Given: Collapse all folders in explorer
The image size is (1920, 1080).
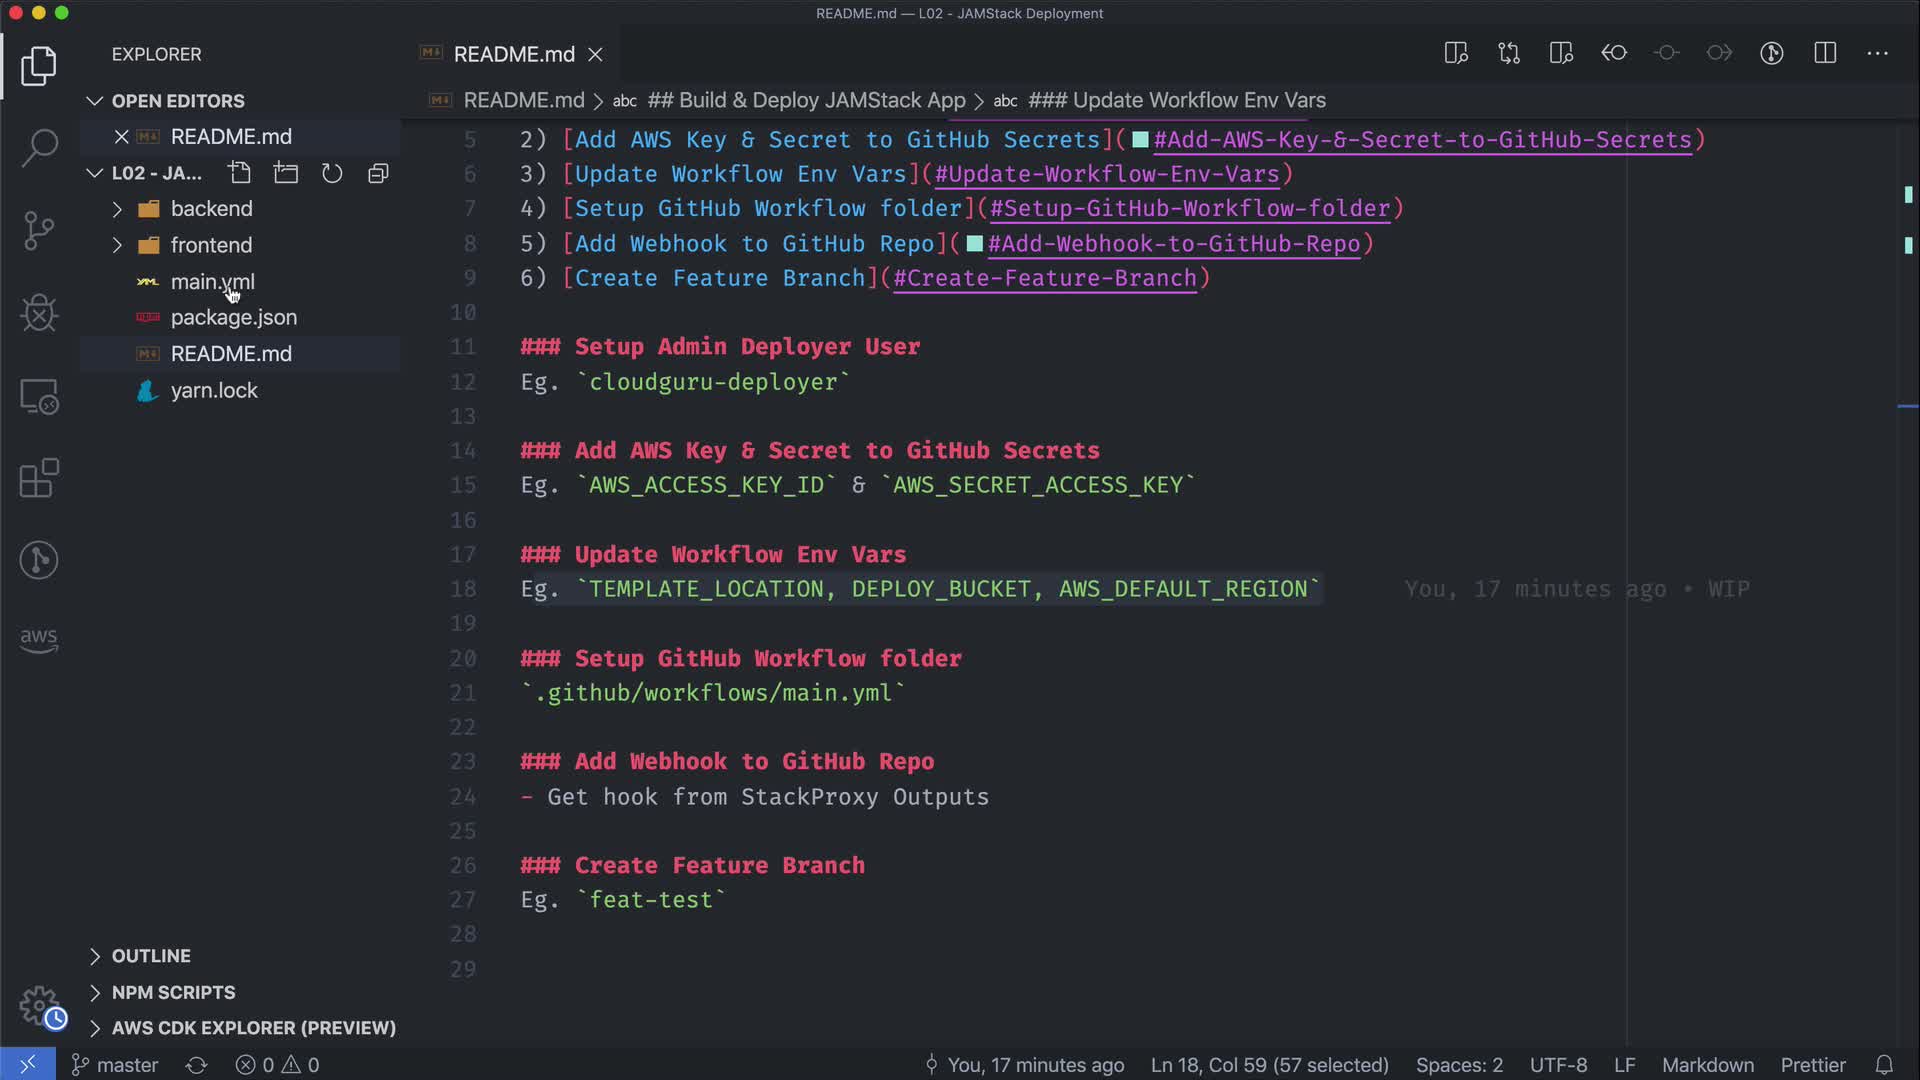Looking at the screenshot, I should [x=378, y=173].
